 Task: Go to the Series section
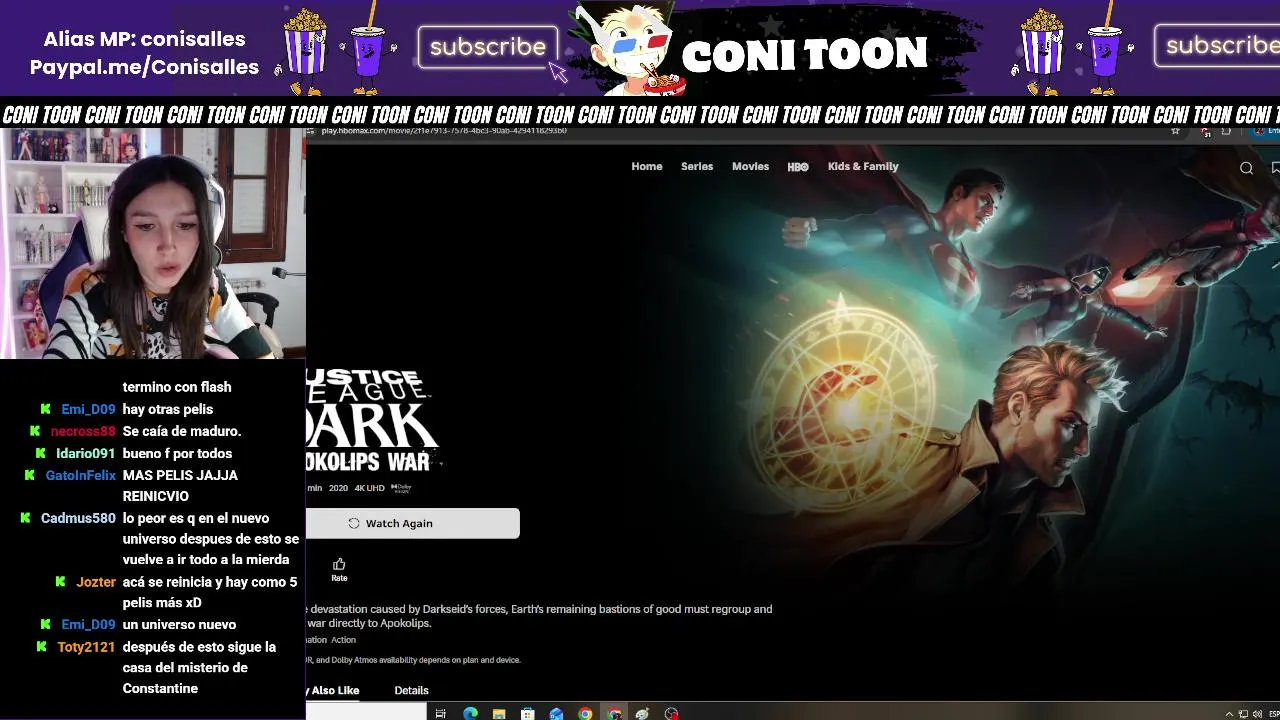(697, 166)
